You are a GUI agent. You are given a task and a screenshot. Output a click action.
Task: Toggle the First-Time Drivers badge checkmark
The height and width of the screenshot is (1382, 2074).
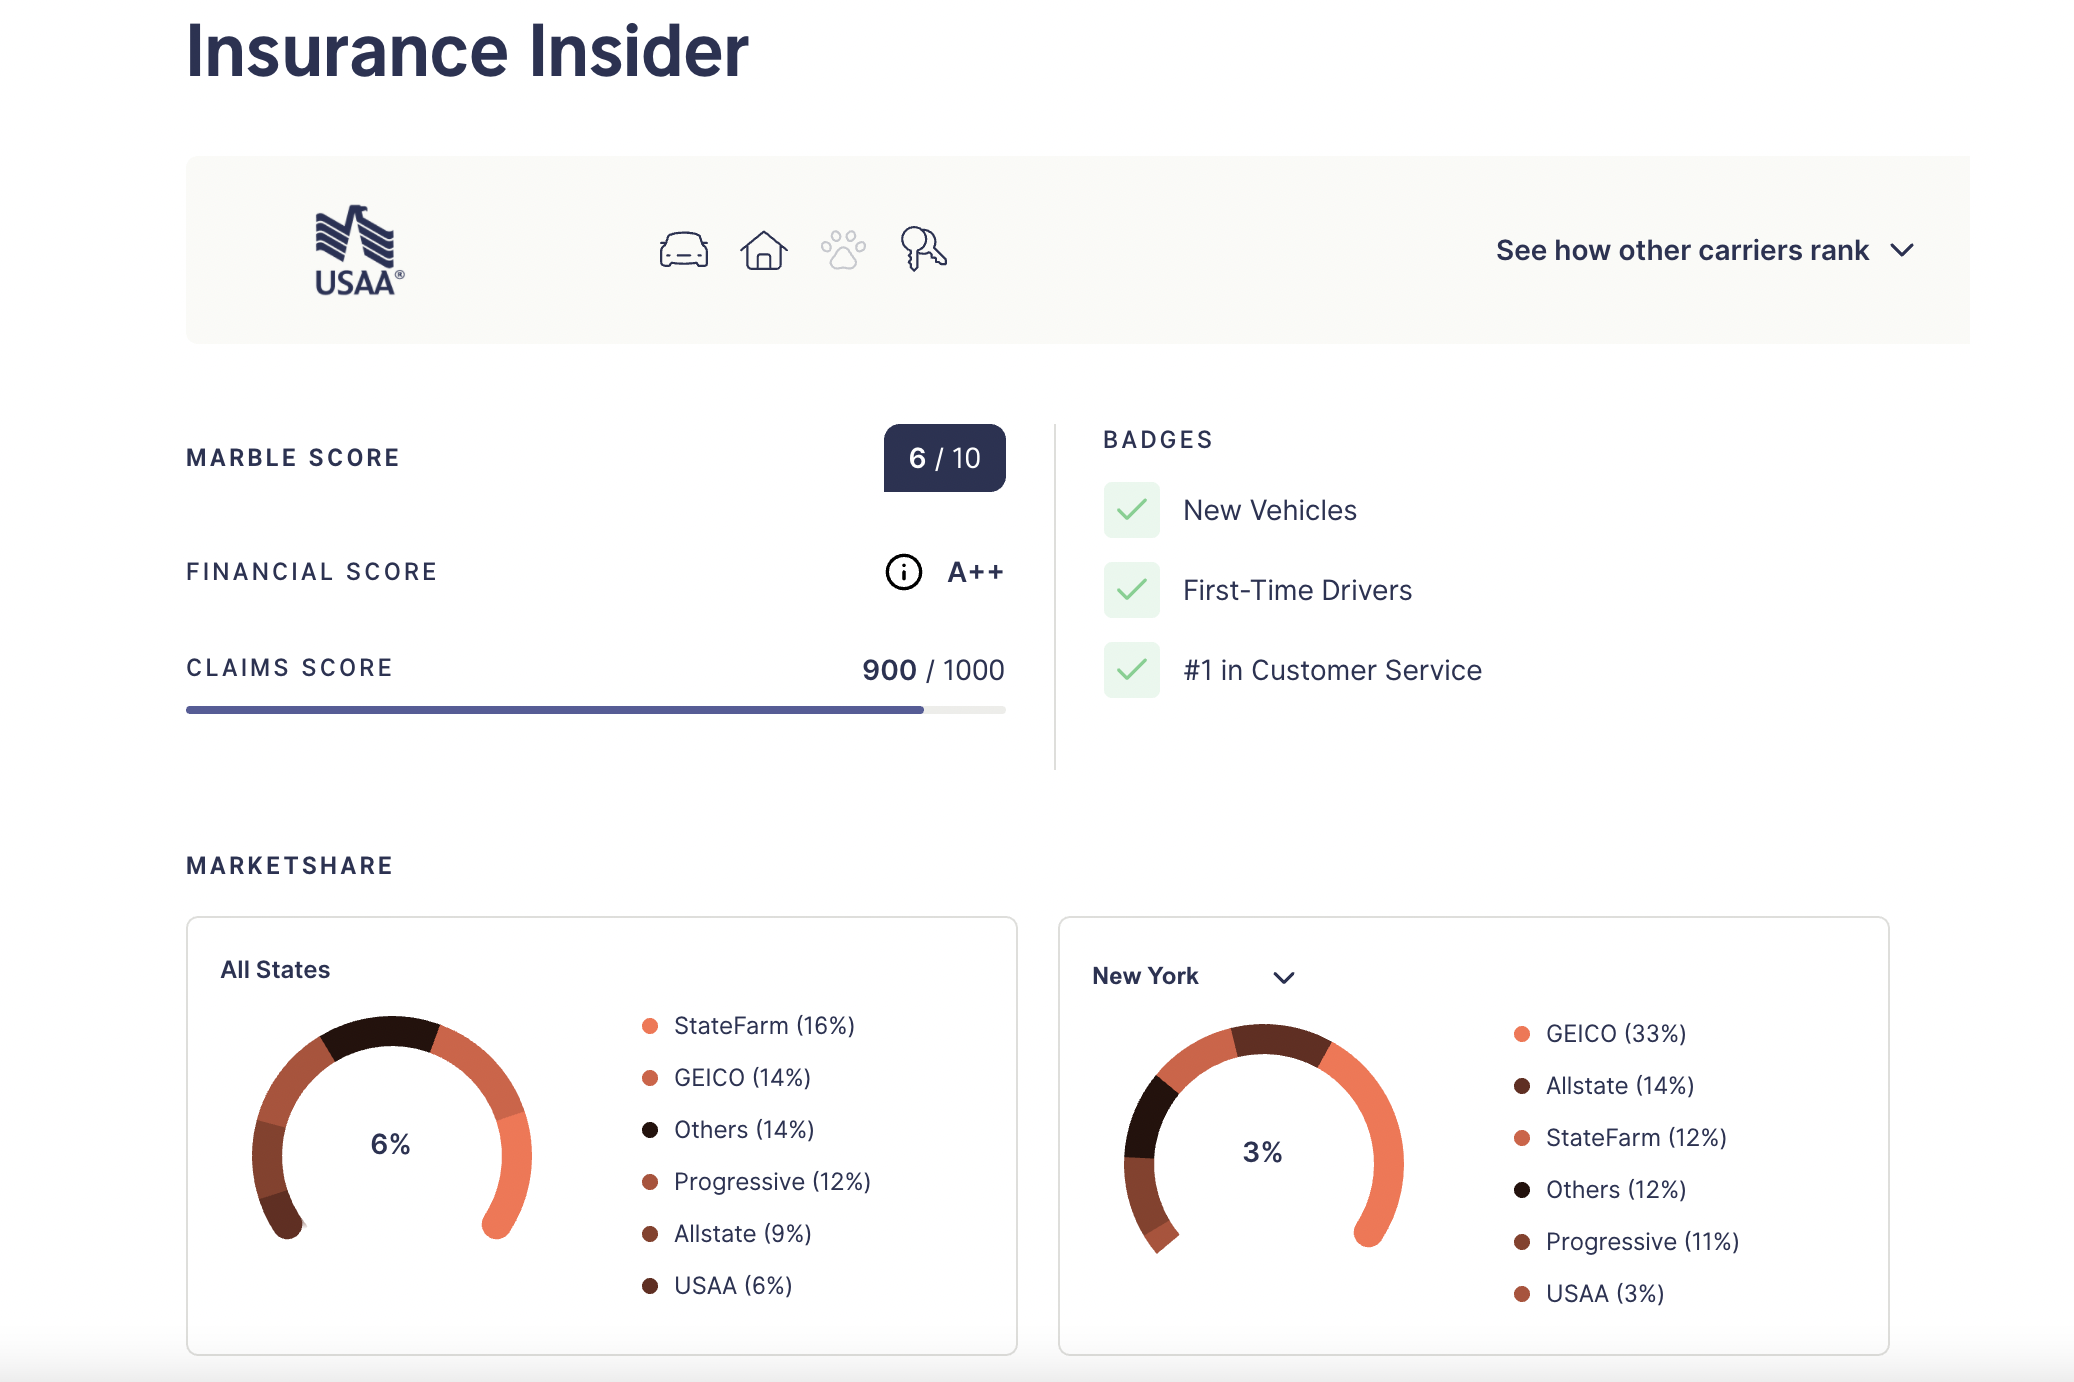(1132, 590)
